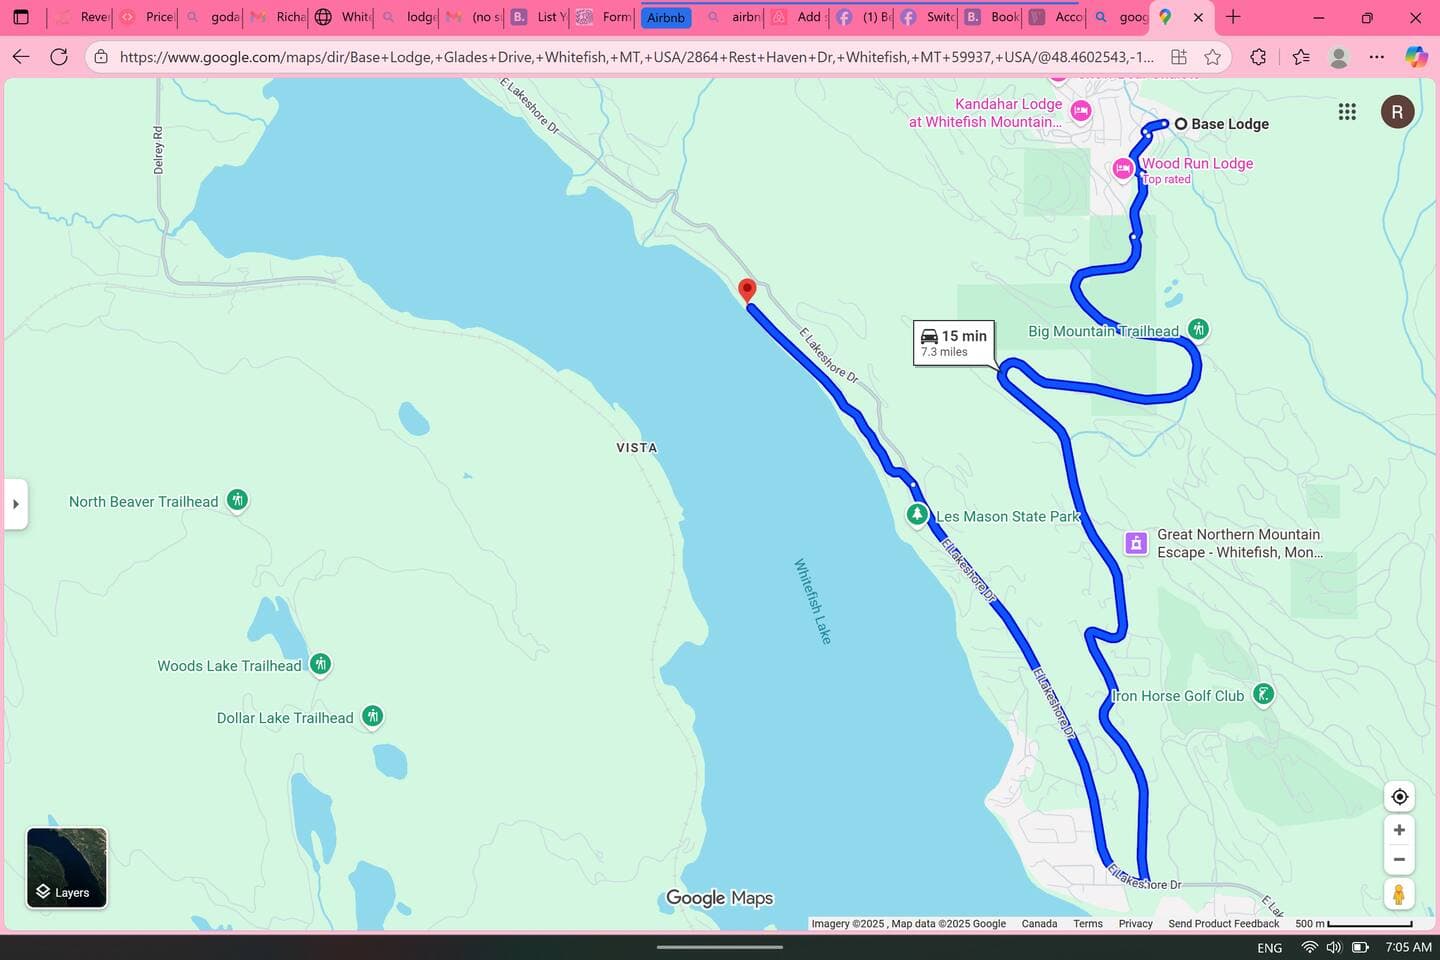Open the browser profile icon

1339,57
